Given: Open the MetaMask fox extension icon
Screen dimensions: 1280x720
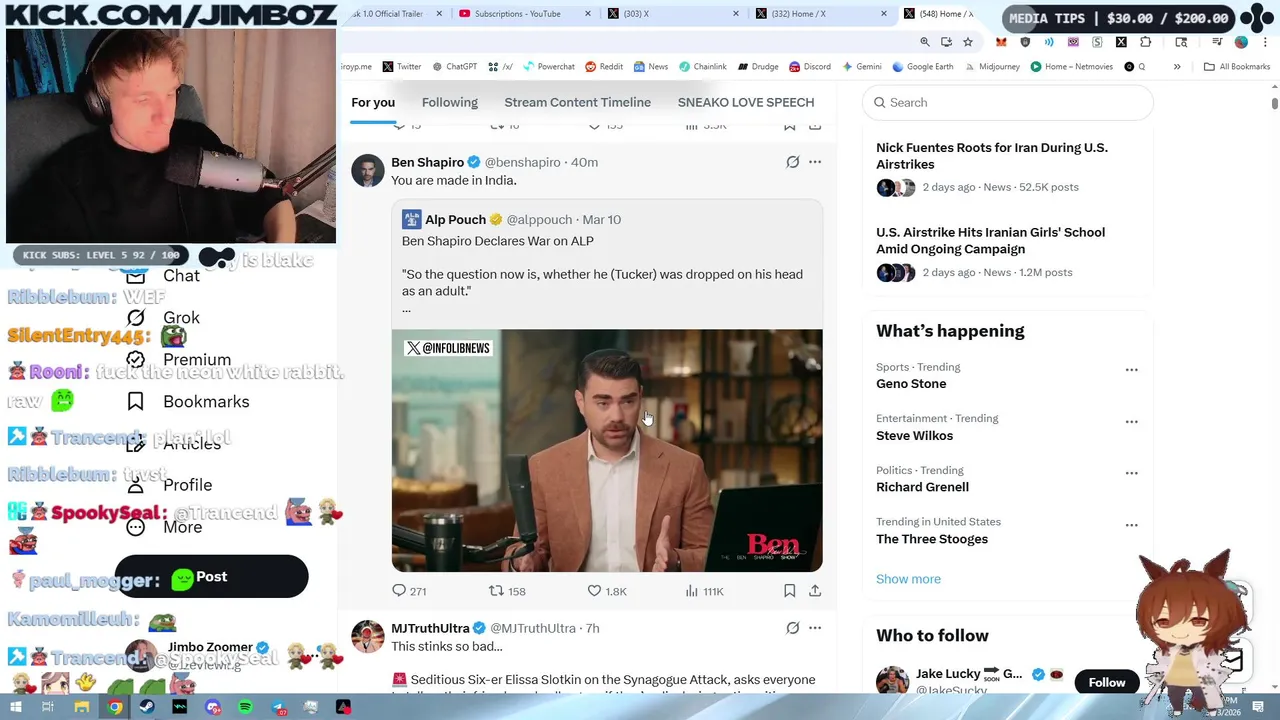Looking at the screenshot, I should [1001, 42].
